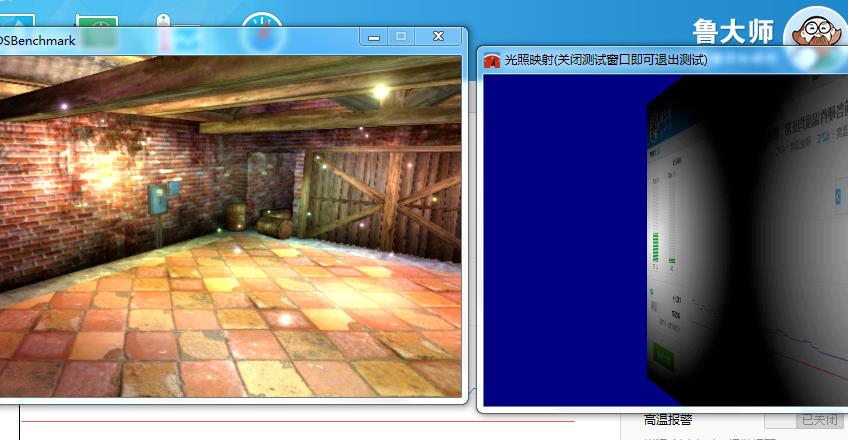Click the wooden gate in the 3D scene
848x440 pixels.
[x=380, y=200]
